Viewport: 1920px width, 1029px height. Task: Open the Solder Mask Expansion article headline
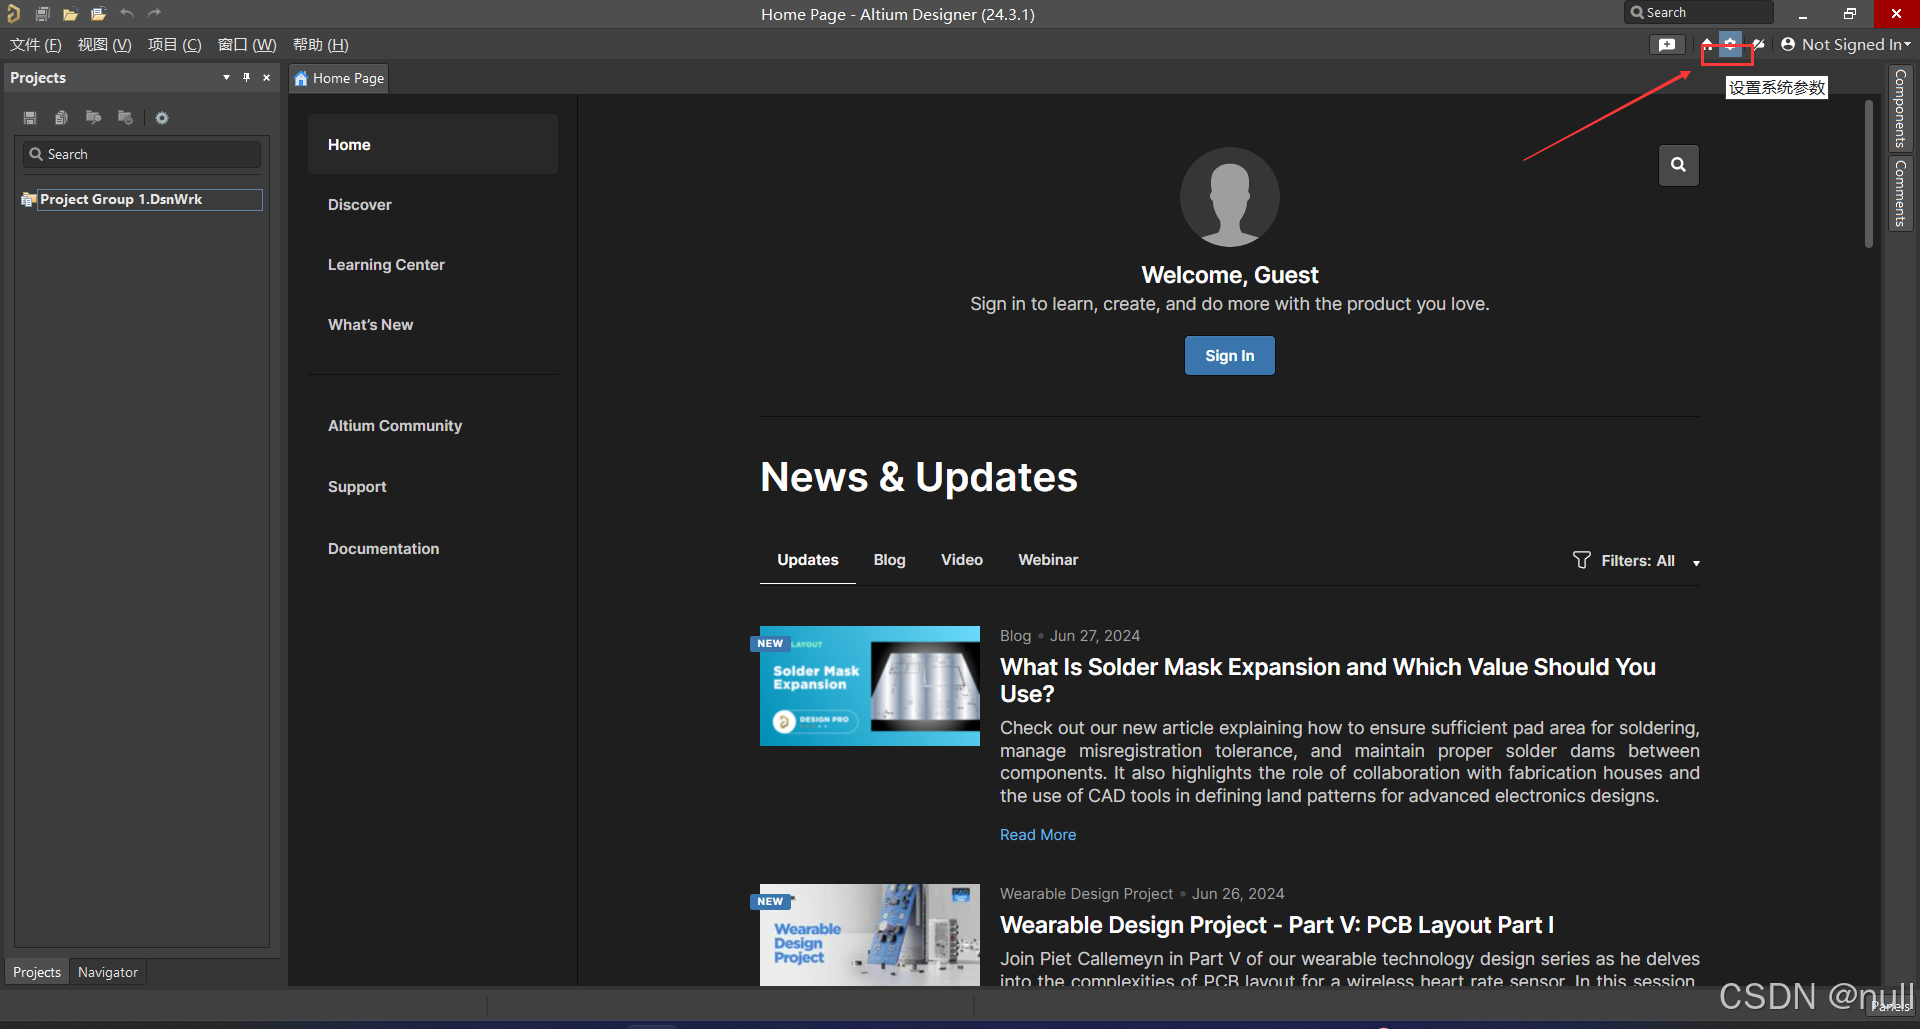[1328, 680]
